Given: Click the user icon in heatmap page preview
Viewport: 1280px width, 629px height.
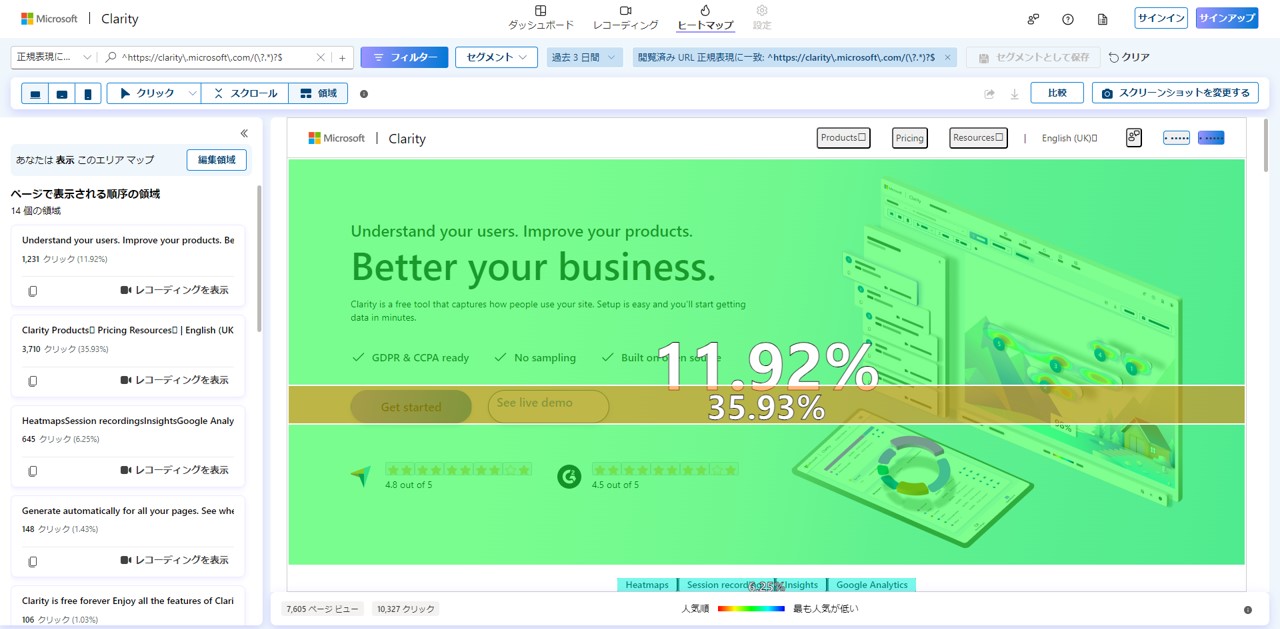Looking at the screenshot, I should click(x=1133, y=138).
